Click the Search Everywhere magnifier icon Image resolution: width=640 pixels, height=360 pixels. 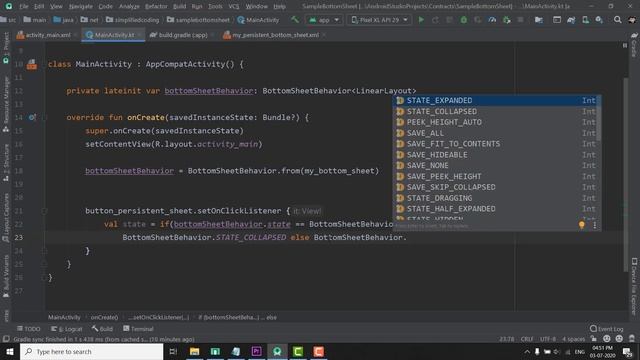coord(618,20)
